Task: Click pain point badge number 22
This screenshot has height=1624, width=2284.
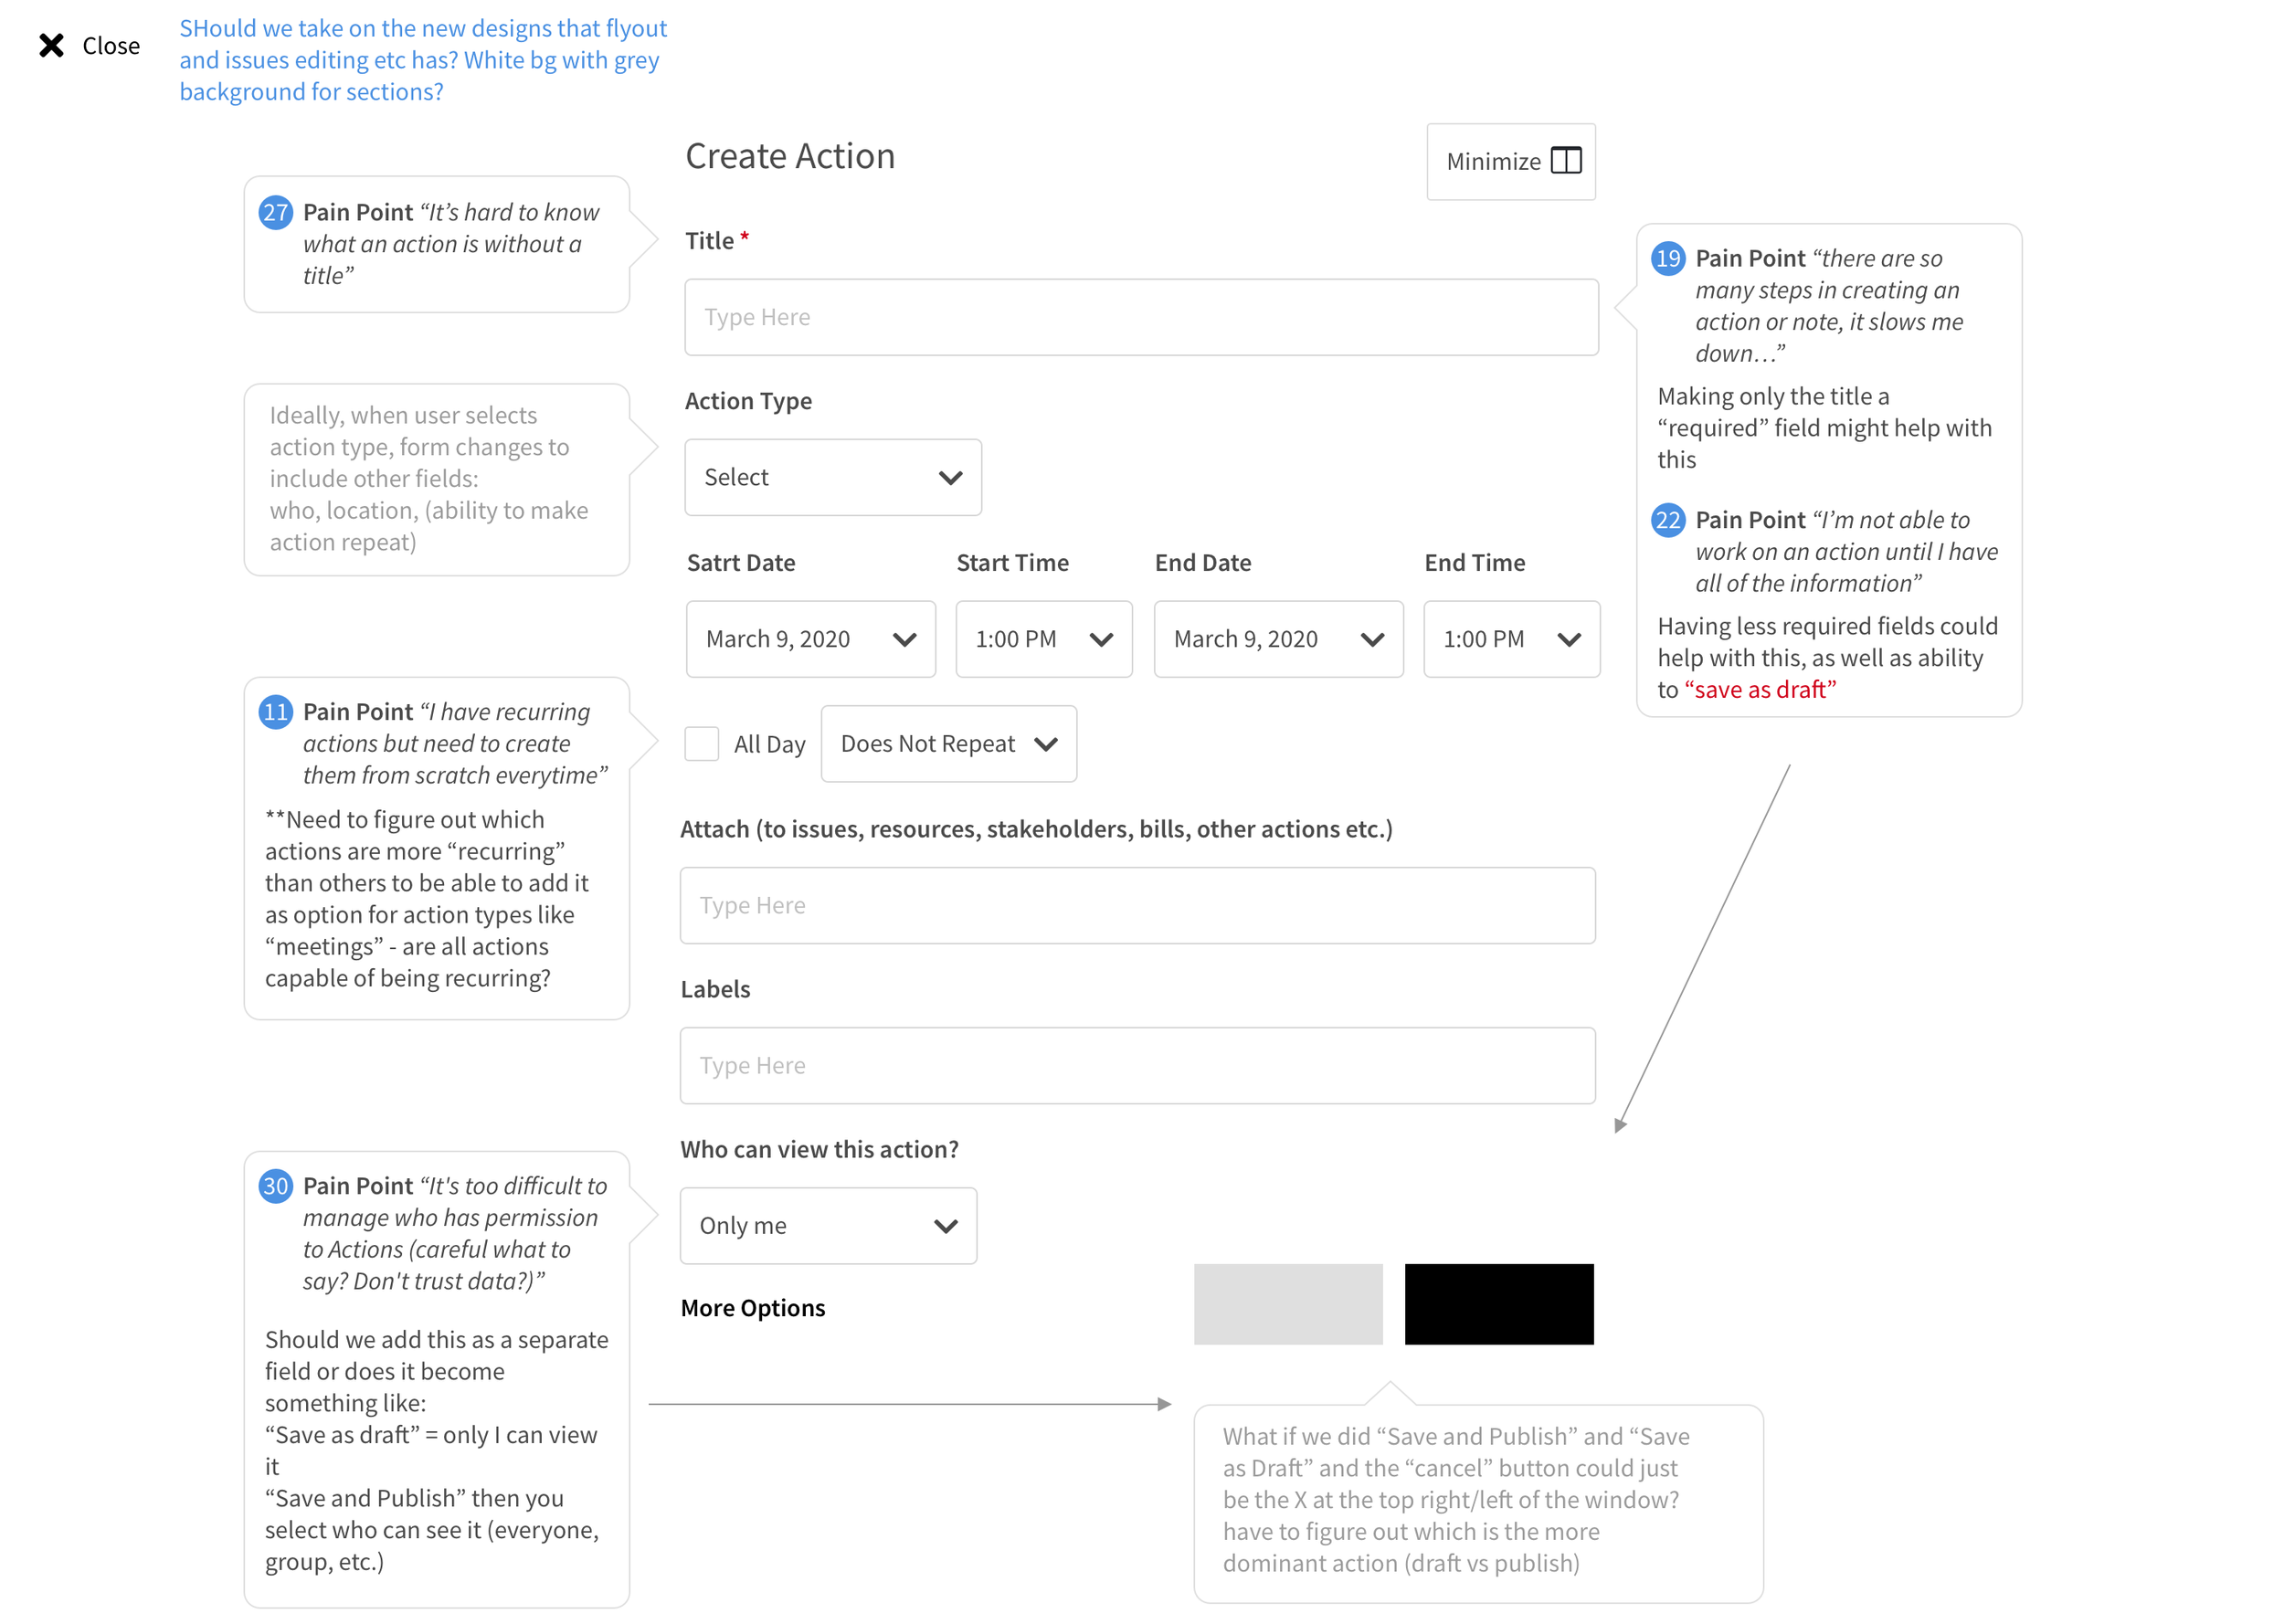Action: click(1667, 520)
